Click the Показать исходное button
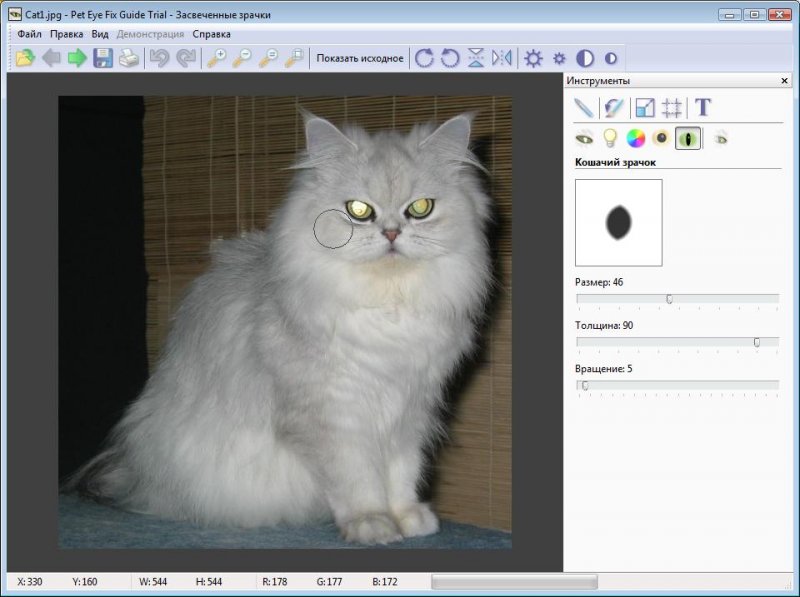800x597 pixels. tap(360, 58)
